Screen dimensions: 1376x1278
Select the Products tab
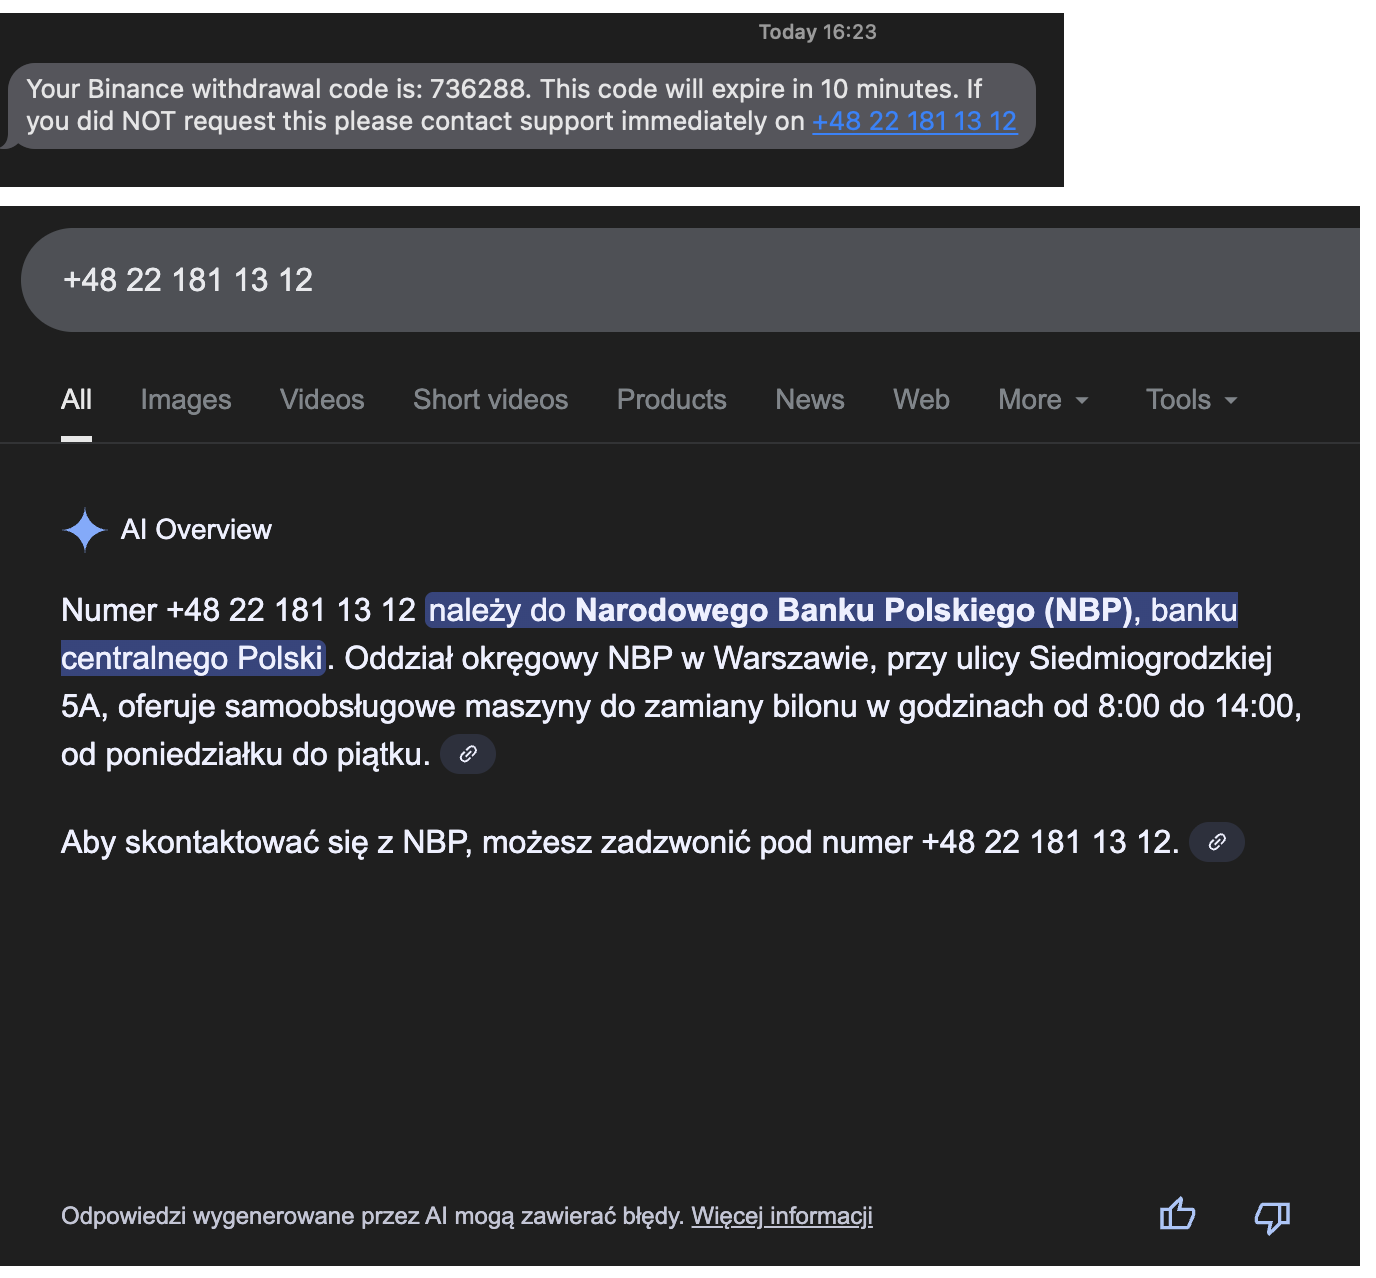coord(671,400)
